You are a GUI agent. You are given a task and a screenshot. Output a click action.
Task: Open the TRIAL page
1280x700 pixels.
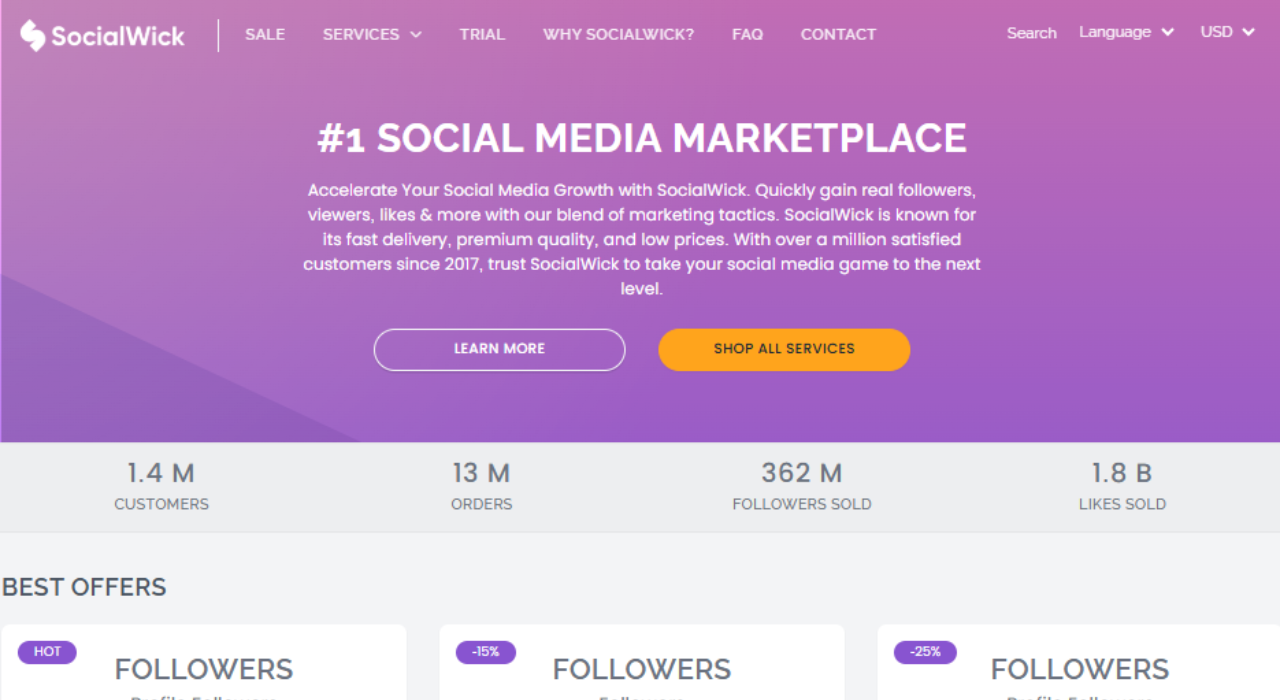coord(482,33)
